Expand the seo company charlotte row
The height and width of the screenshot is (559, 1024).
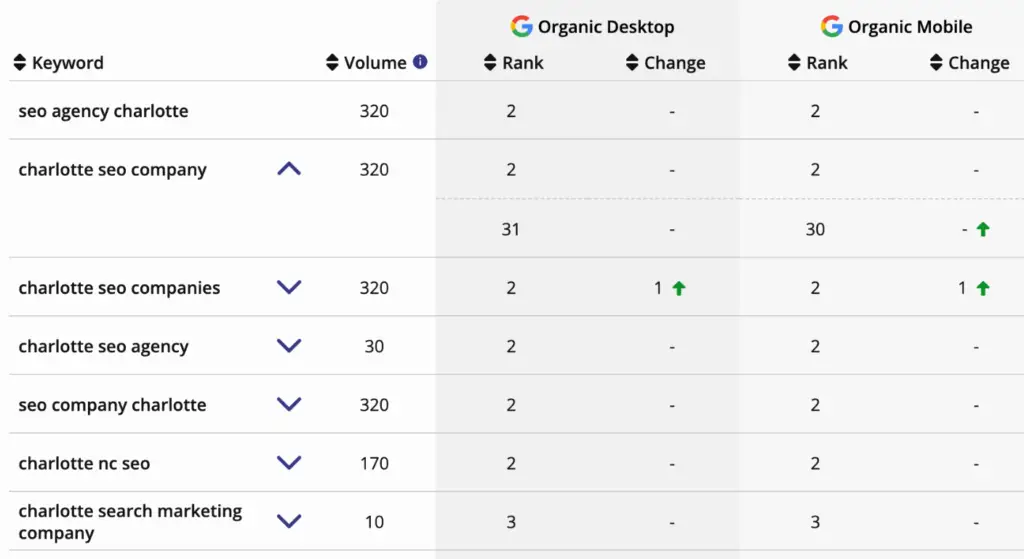pyautogui.click(x=289, y=404)
